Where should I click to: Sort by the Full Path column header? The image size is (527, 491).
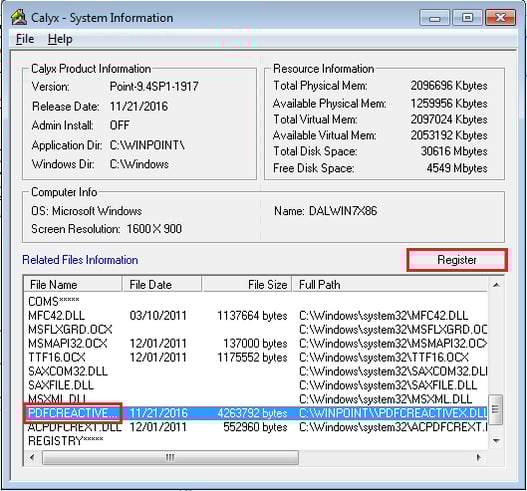point(390,284)
